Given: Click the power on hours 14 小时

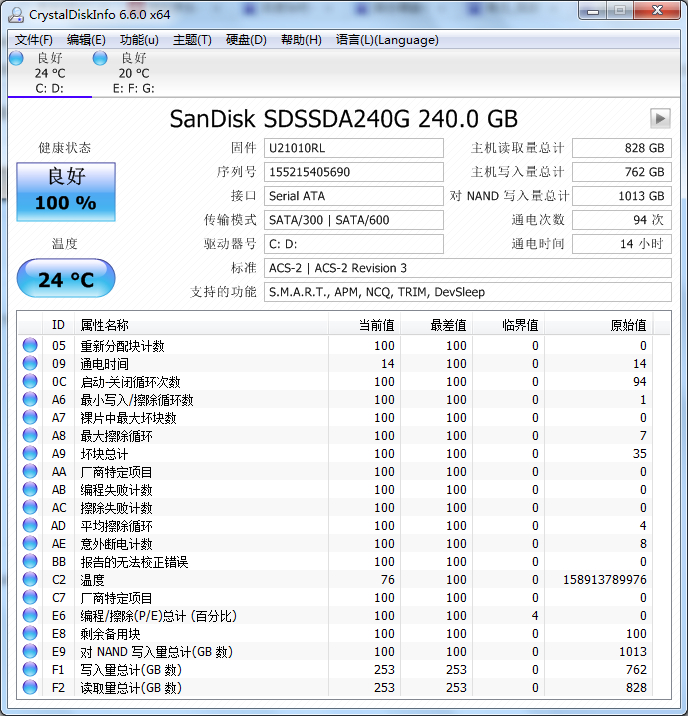Looking at the screenshot, I should 622,244.
